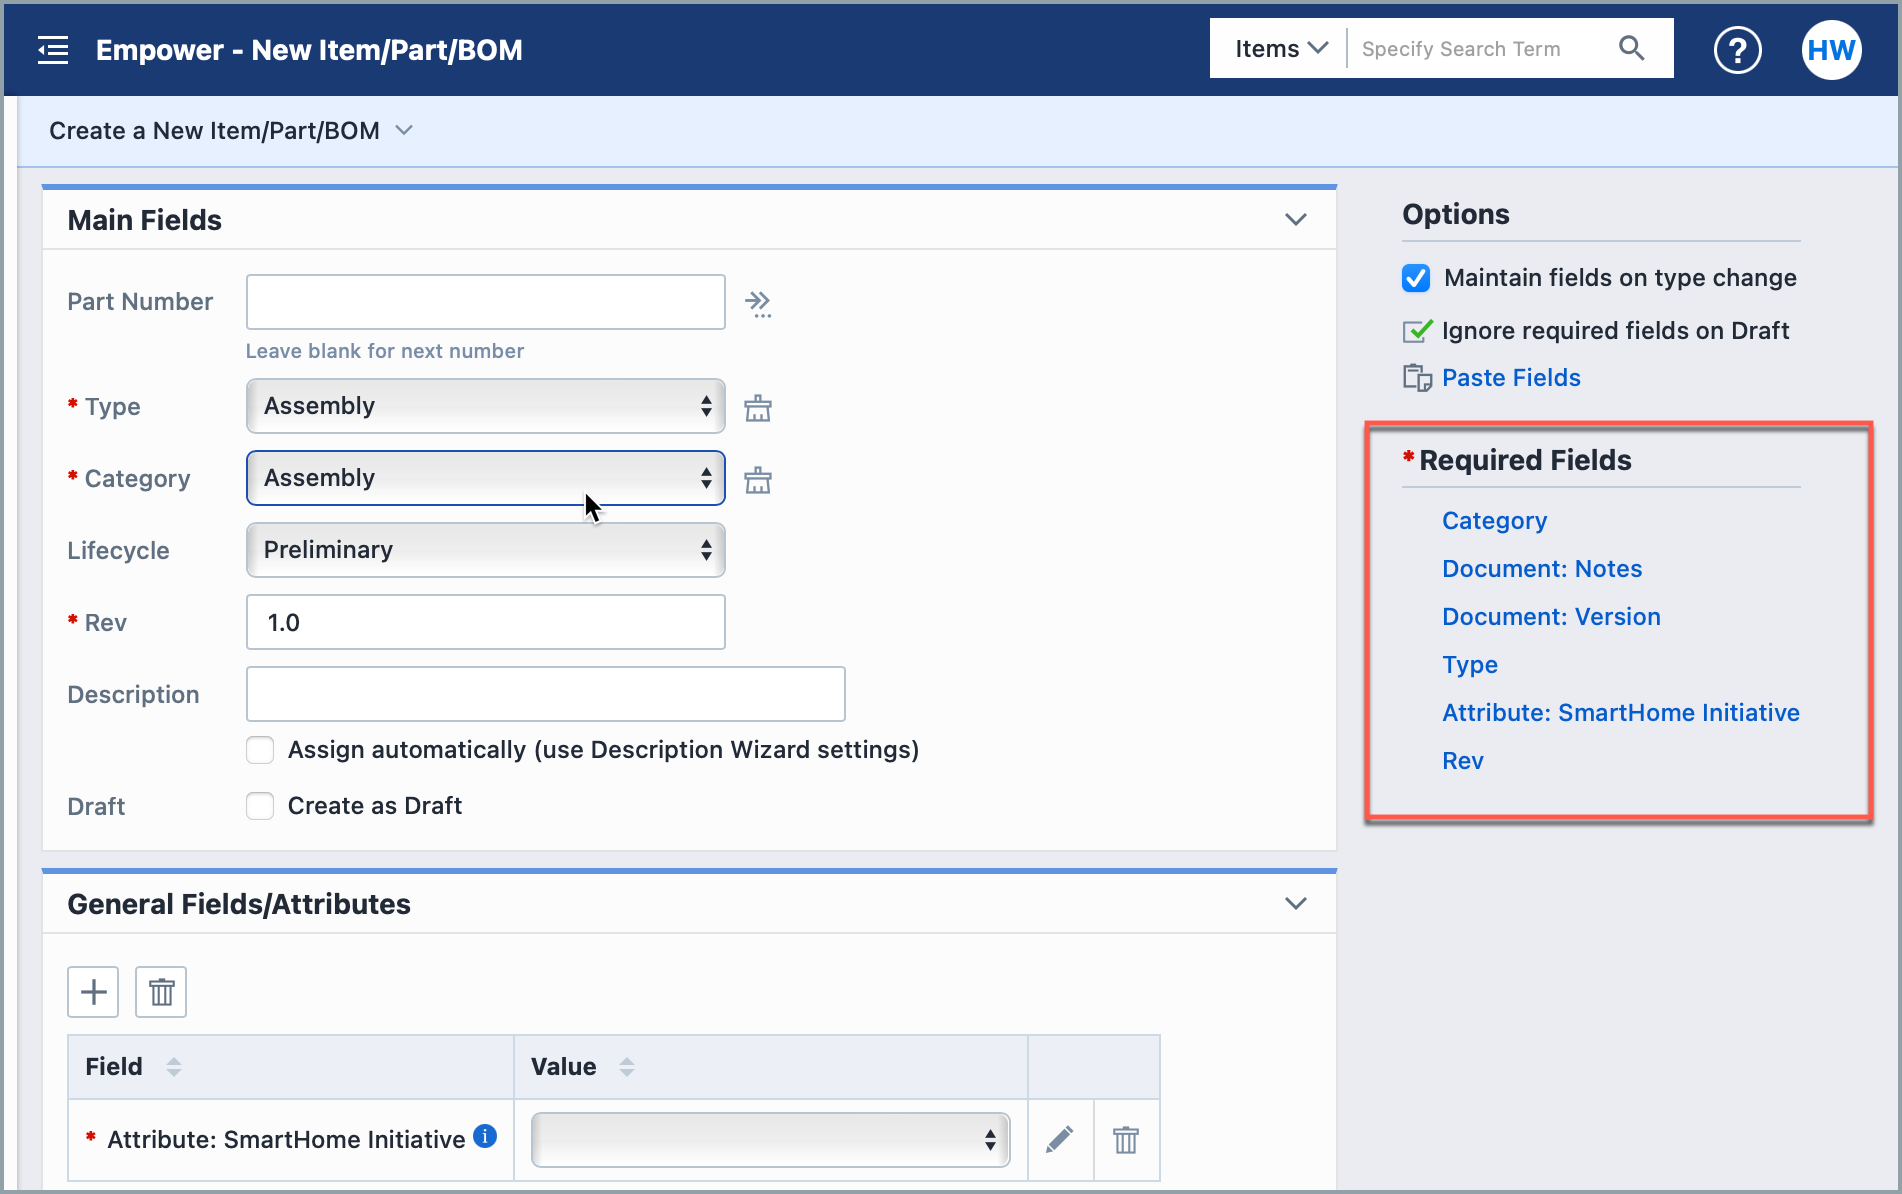Add a new attribute with the plus icon
This screenshot has height=1194, width=1902.
92,991
